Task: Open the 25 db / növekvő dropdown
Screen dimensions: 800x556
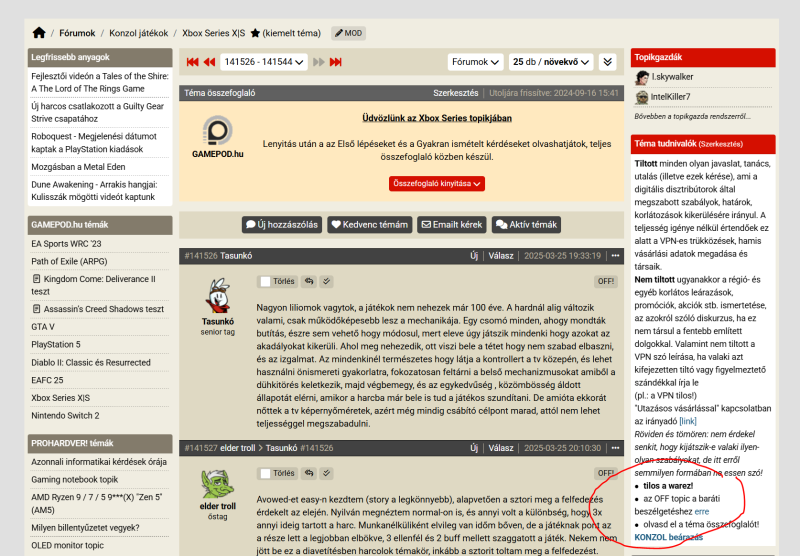Action: (x=551, y=62)
